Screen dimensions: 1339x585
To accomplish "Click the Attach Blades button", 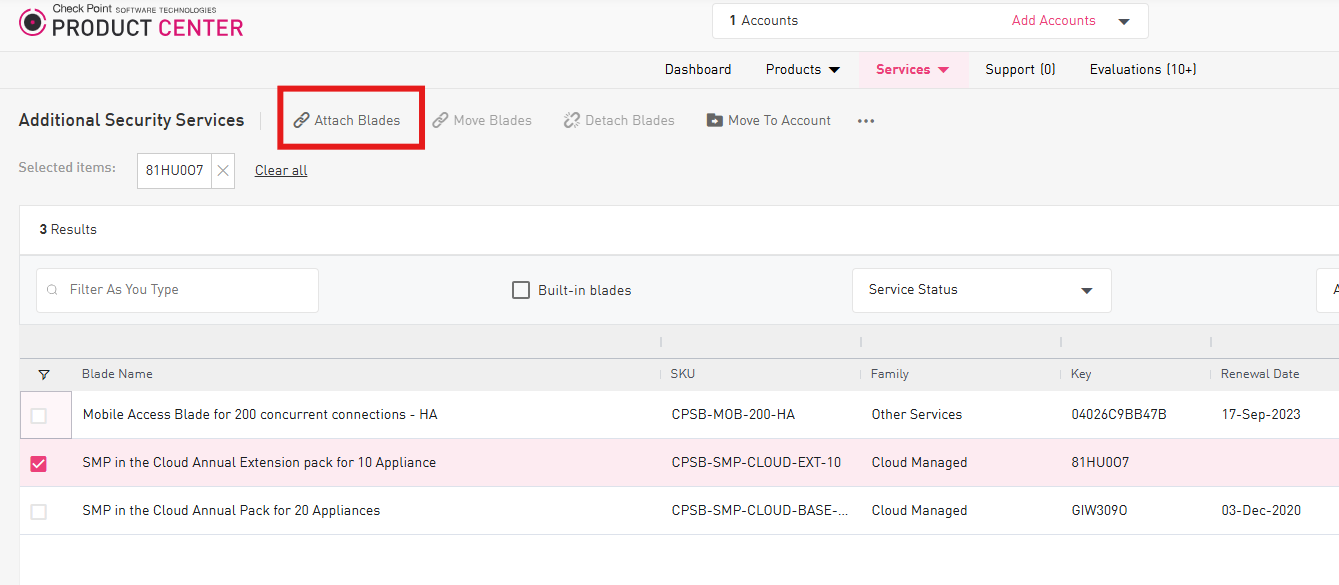I will [x=347, y=121].
